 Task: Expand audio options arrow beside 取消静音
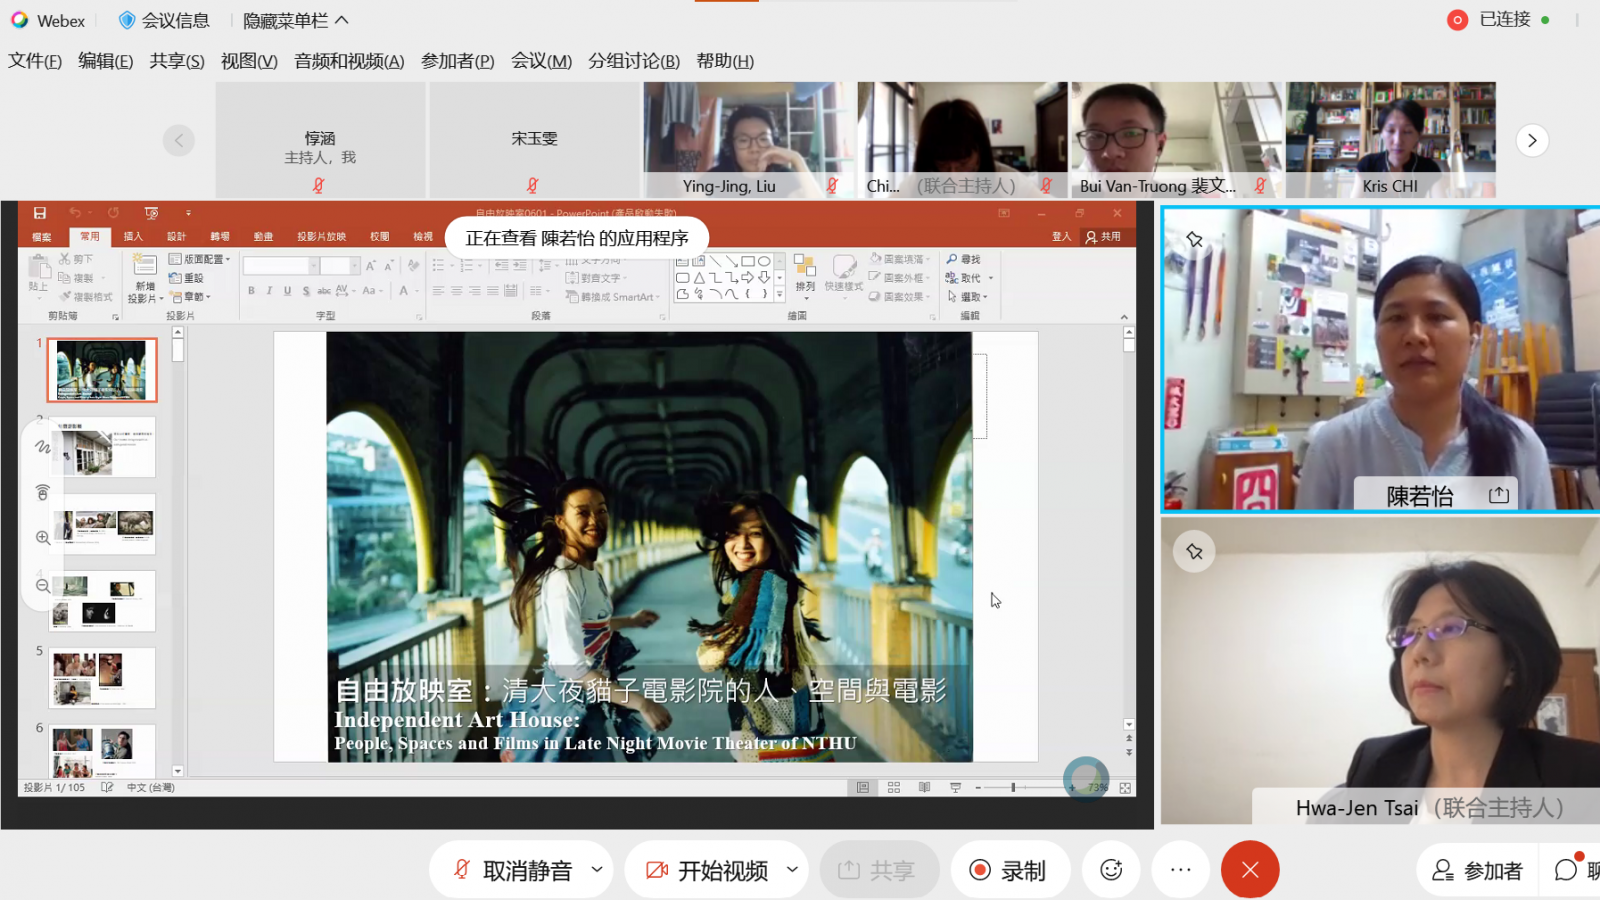[597, 869]
